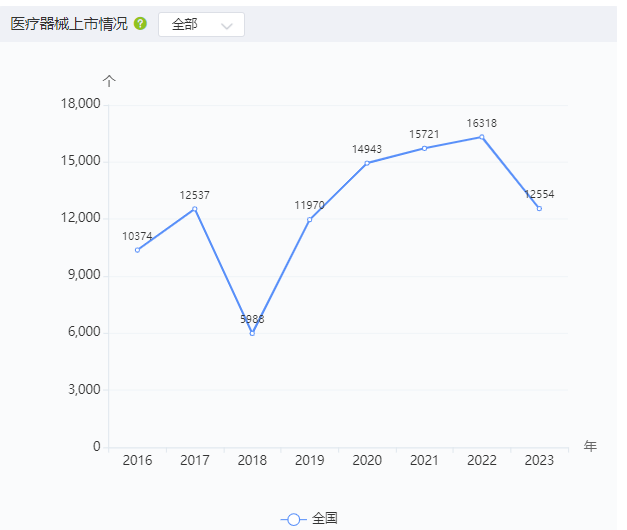Click the 2016 data point labeled 10374
Screen dimensions: 627x530
(138, 250)
